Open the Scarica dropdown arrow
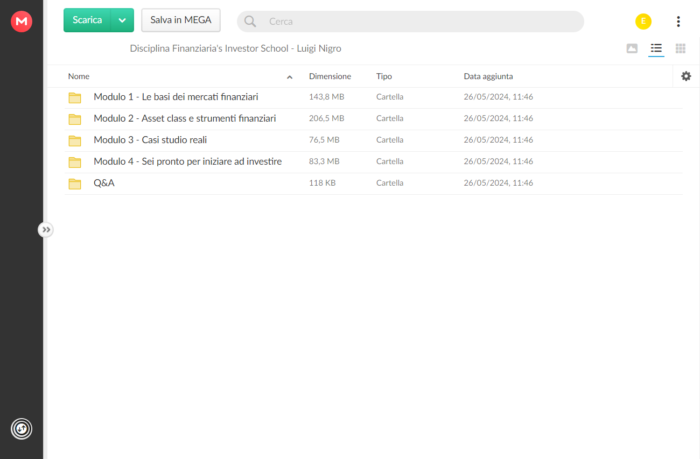Screen dimensions: 700x459 pos(122,20)
